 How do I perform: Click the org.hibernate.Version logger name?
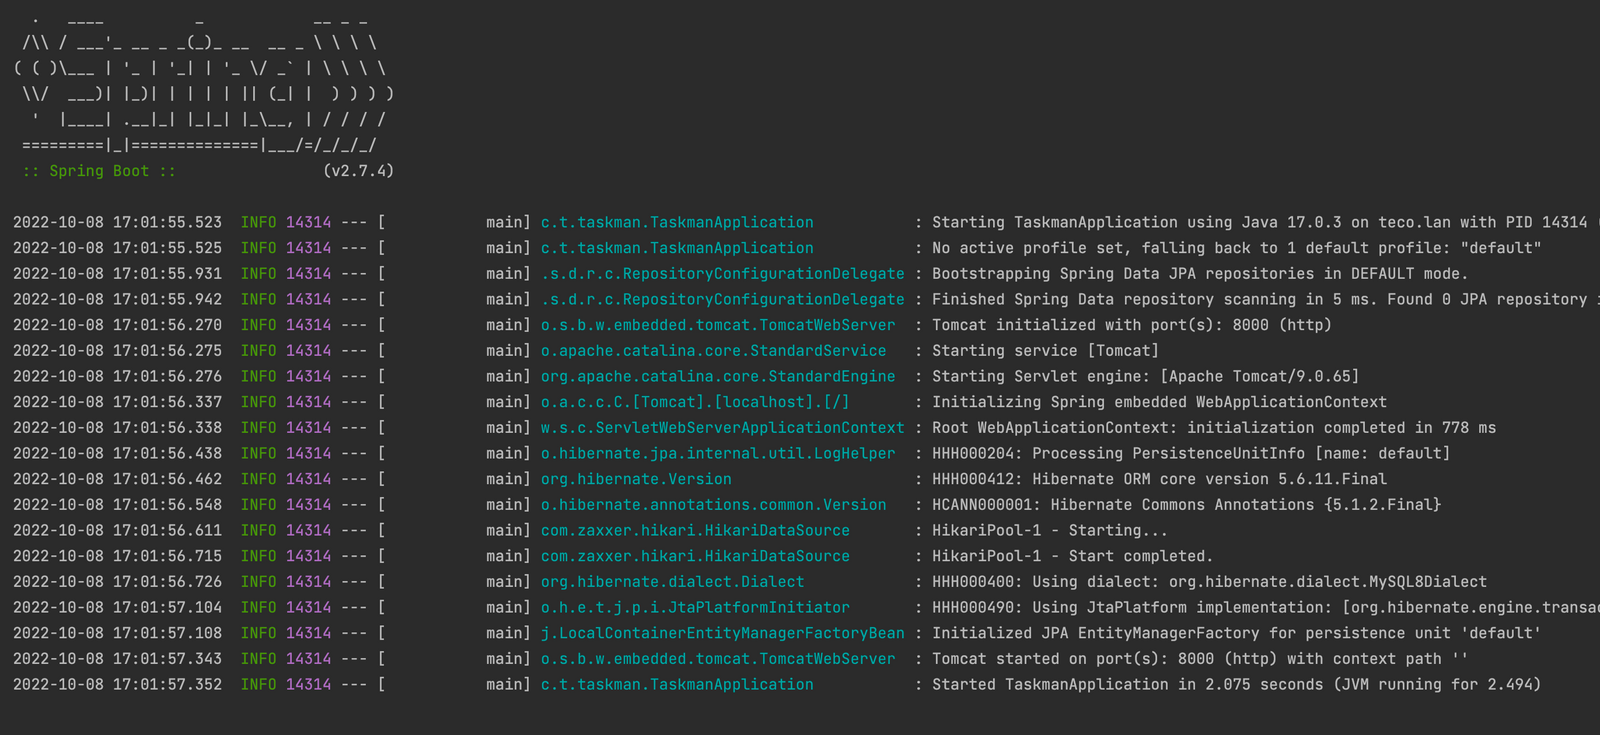pyautogui.click(x=636, y=479)
